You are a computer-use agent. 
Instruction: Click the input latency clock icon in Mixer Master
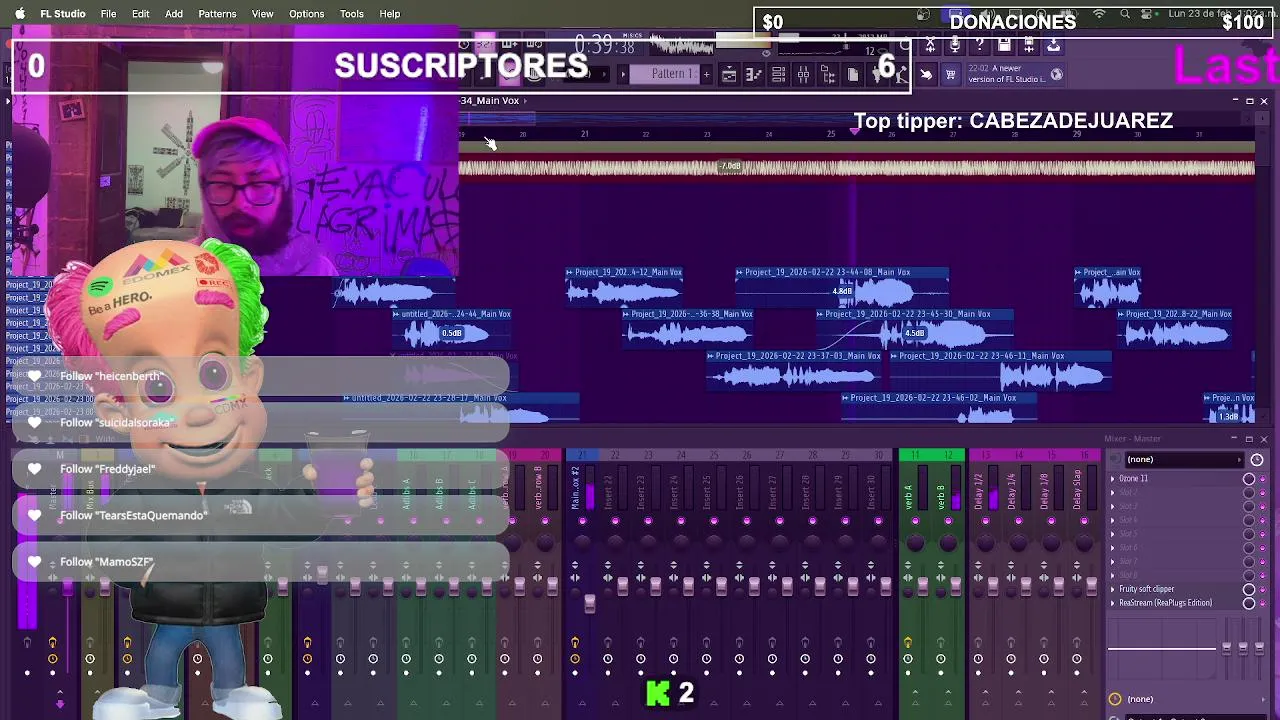point(1257,460)
